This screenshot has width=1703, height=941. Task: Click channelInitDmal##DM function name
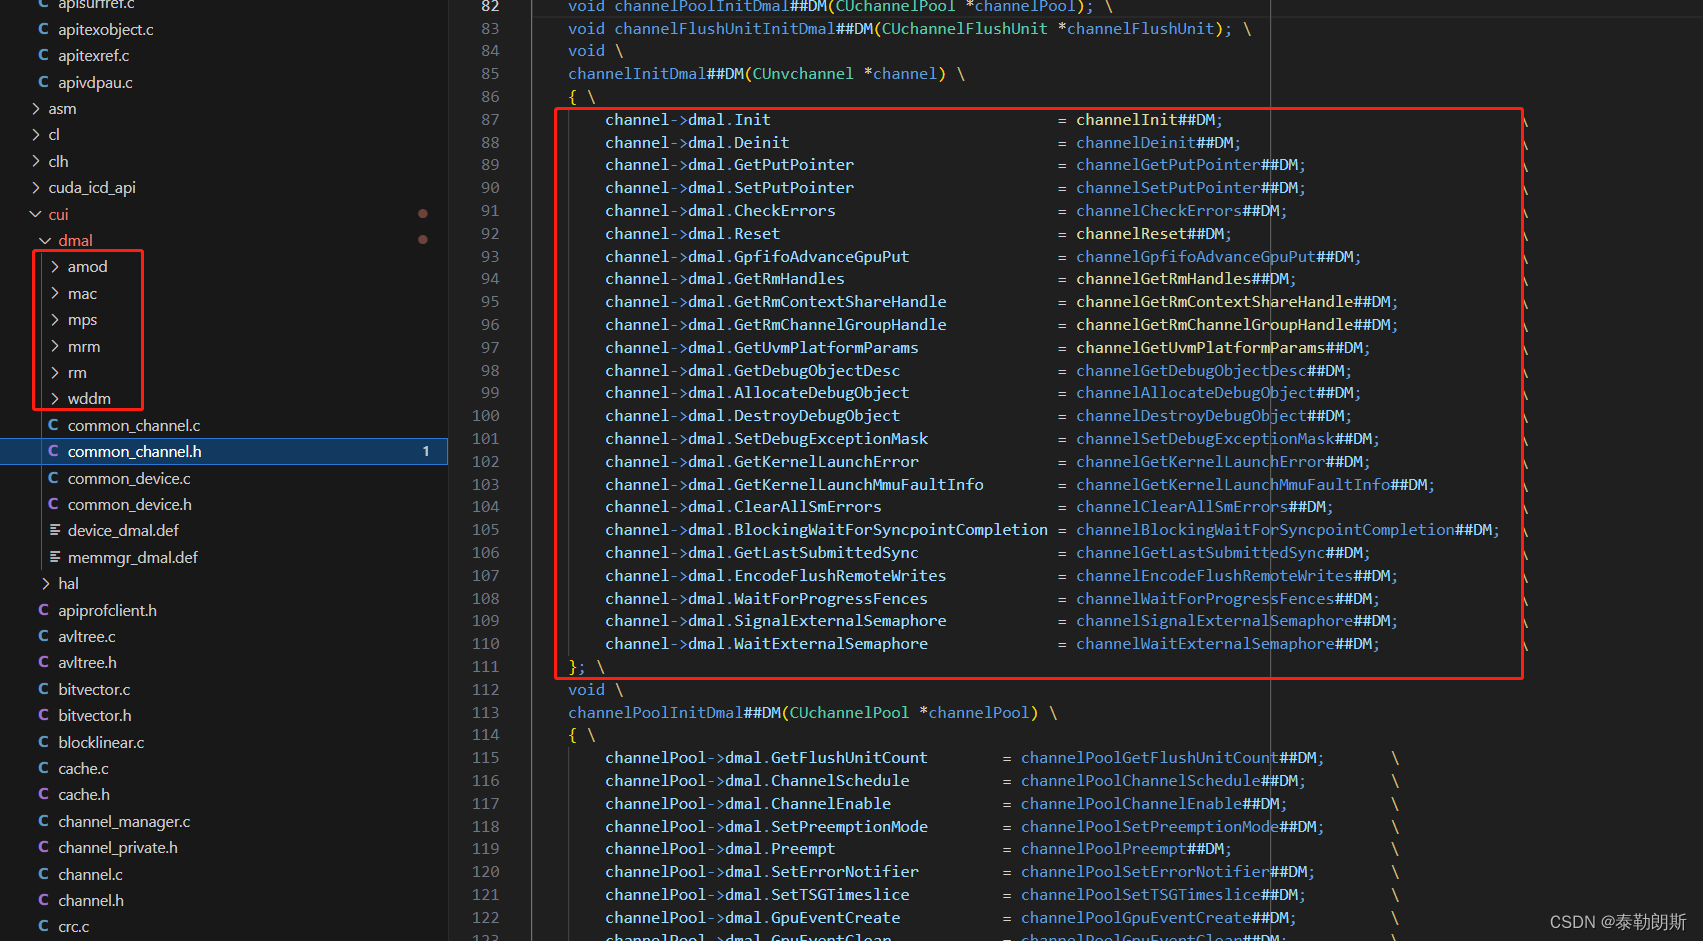pyautogui.click(x=656, y=73)
